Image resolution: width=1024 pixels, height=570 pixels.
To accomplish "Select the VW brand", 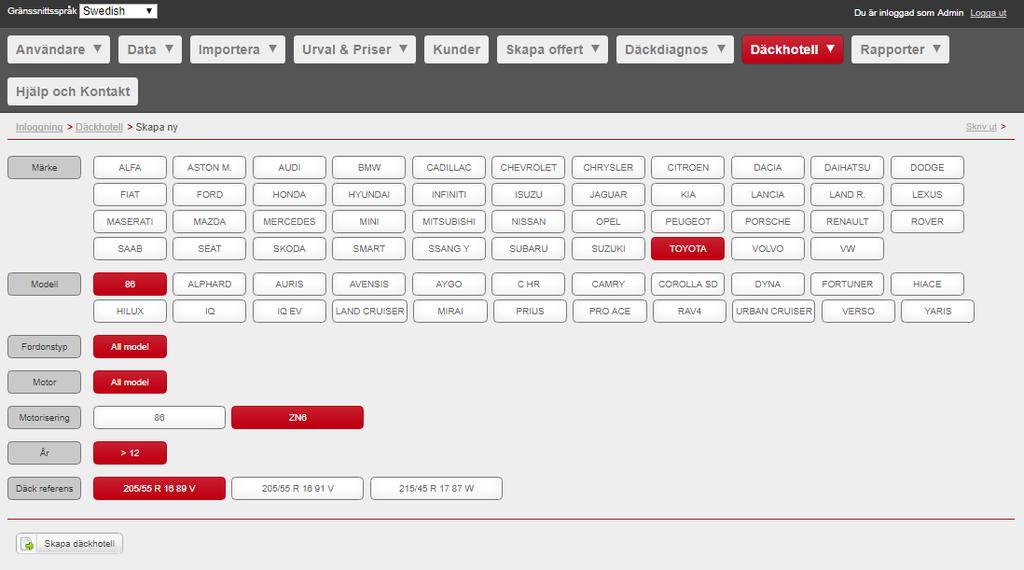I will (847, 249).
